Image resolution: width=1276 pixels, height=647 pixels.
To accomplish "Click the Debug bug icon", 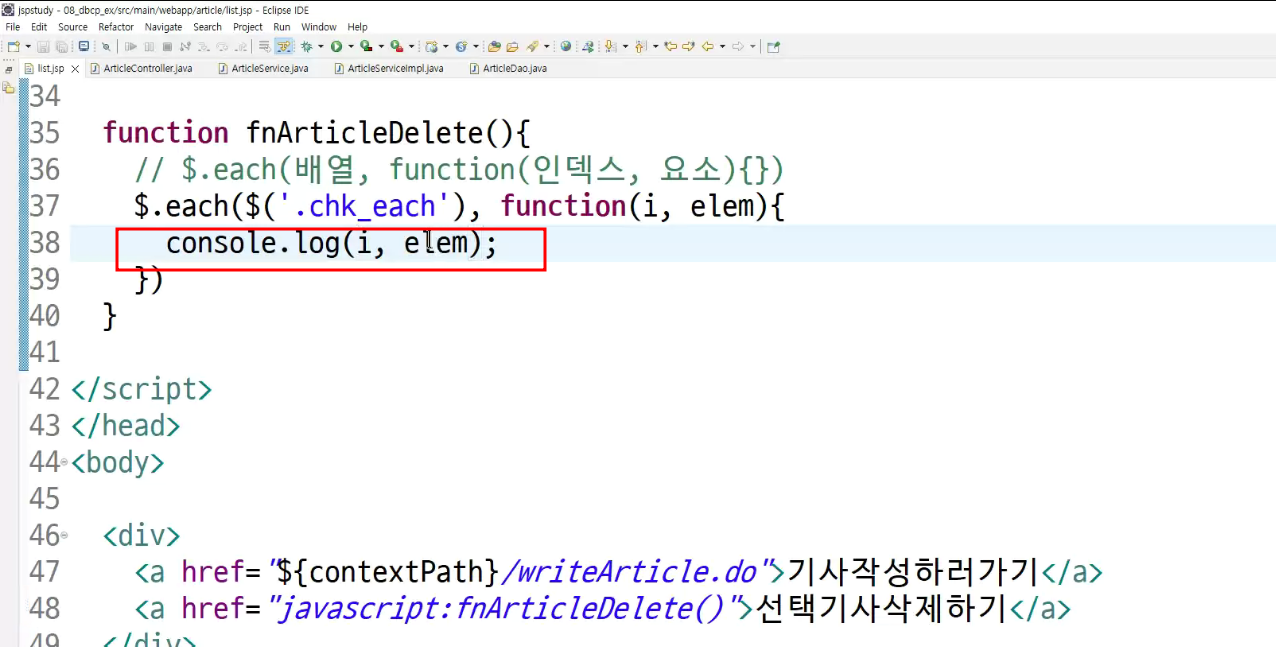I will click(x=307, y=46).
